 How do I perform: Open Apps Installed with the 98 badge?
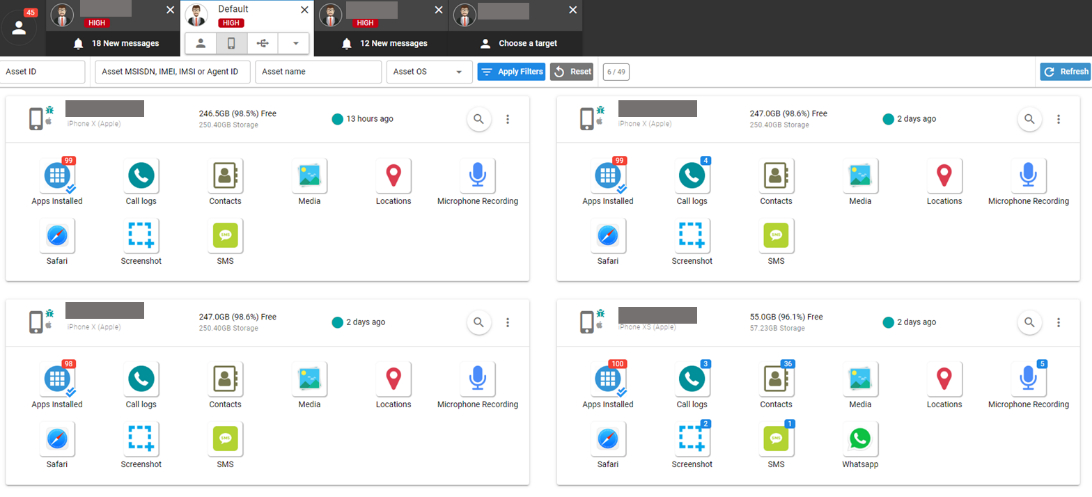[x=57, y=379]
